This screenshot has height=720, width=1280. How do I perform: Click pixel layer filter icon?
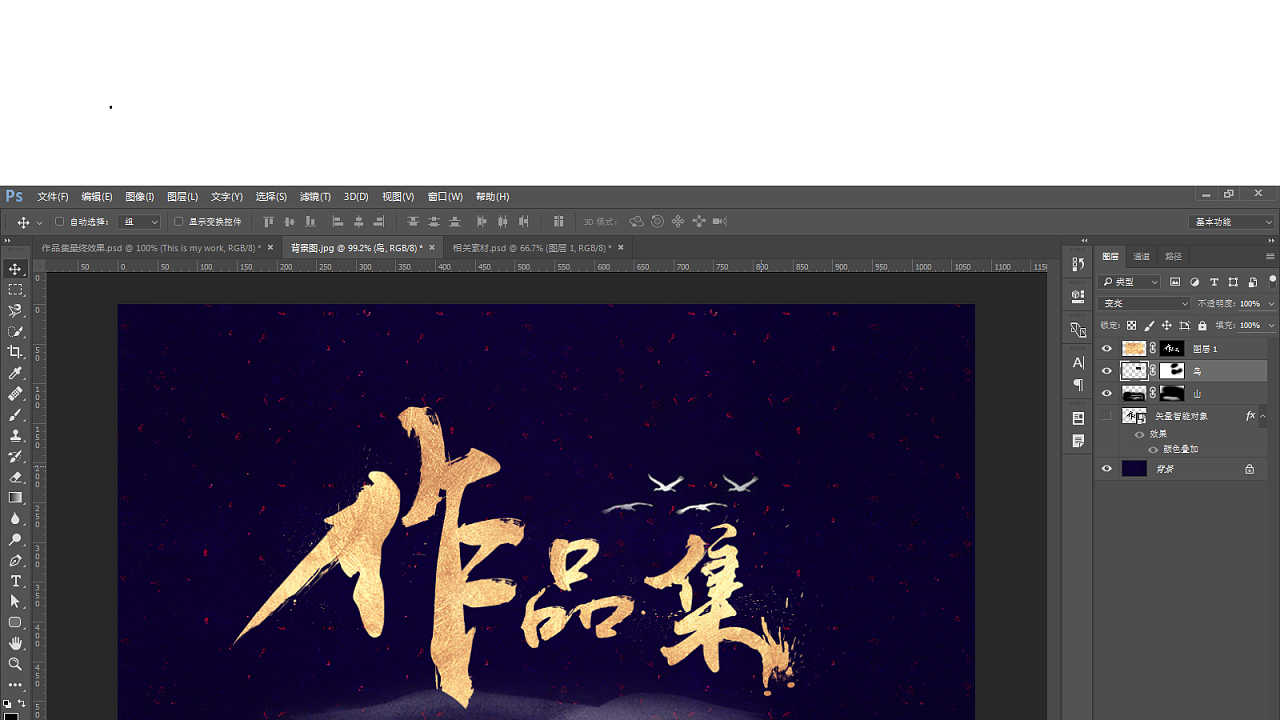point(1175,282)
